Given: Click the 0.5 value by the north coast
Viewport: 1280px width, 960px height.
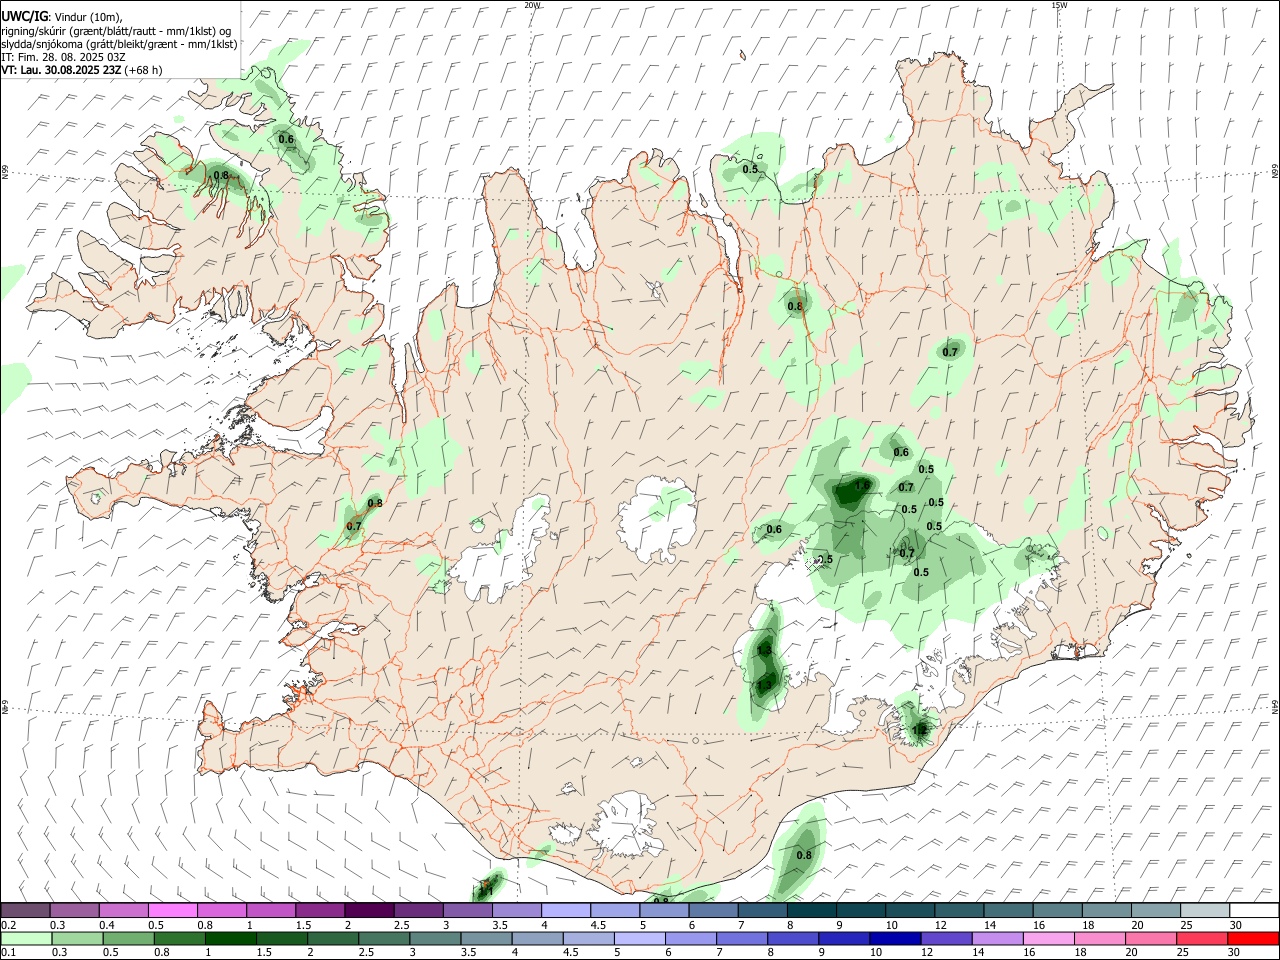Looking at the screenshot, I should pos(751,169).
